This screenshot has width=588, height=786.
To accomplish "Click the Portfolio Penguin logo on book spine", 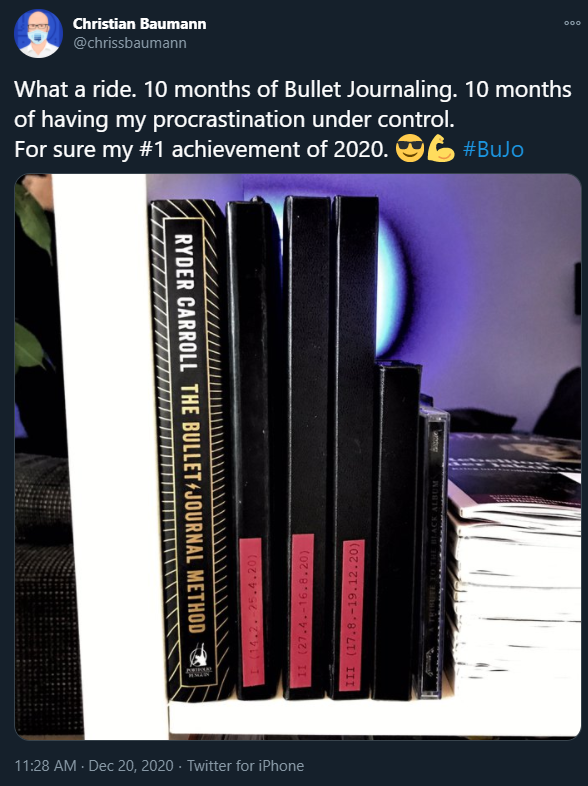I will (200, 661).
